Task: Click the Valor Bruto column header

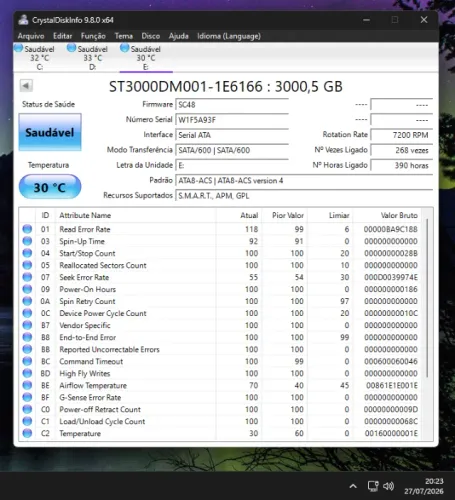Action: 387,215
